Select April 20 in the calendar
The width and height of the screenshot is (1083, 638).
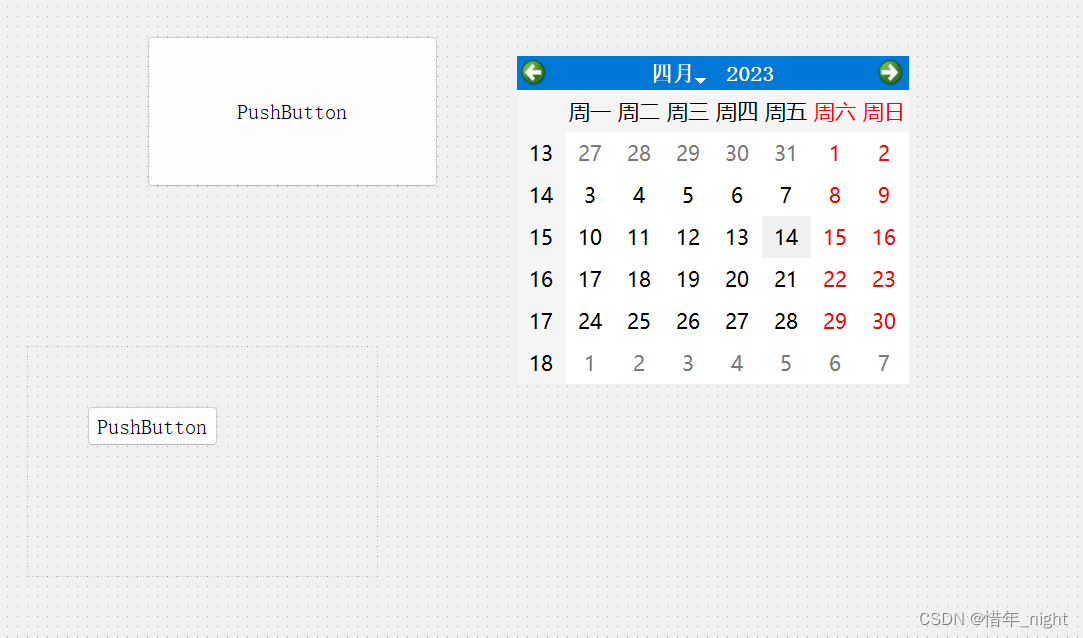click(737, 279)
